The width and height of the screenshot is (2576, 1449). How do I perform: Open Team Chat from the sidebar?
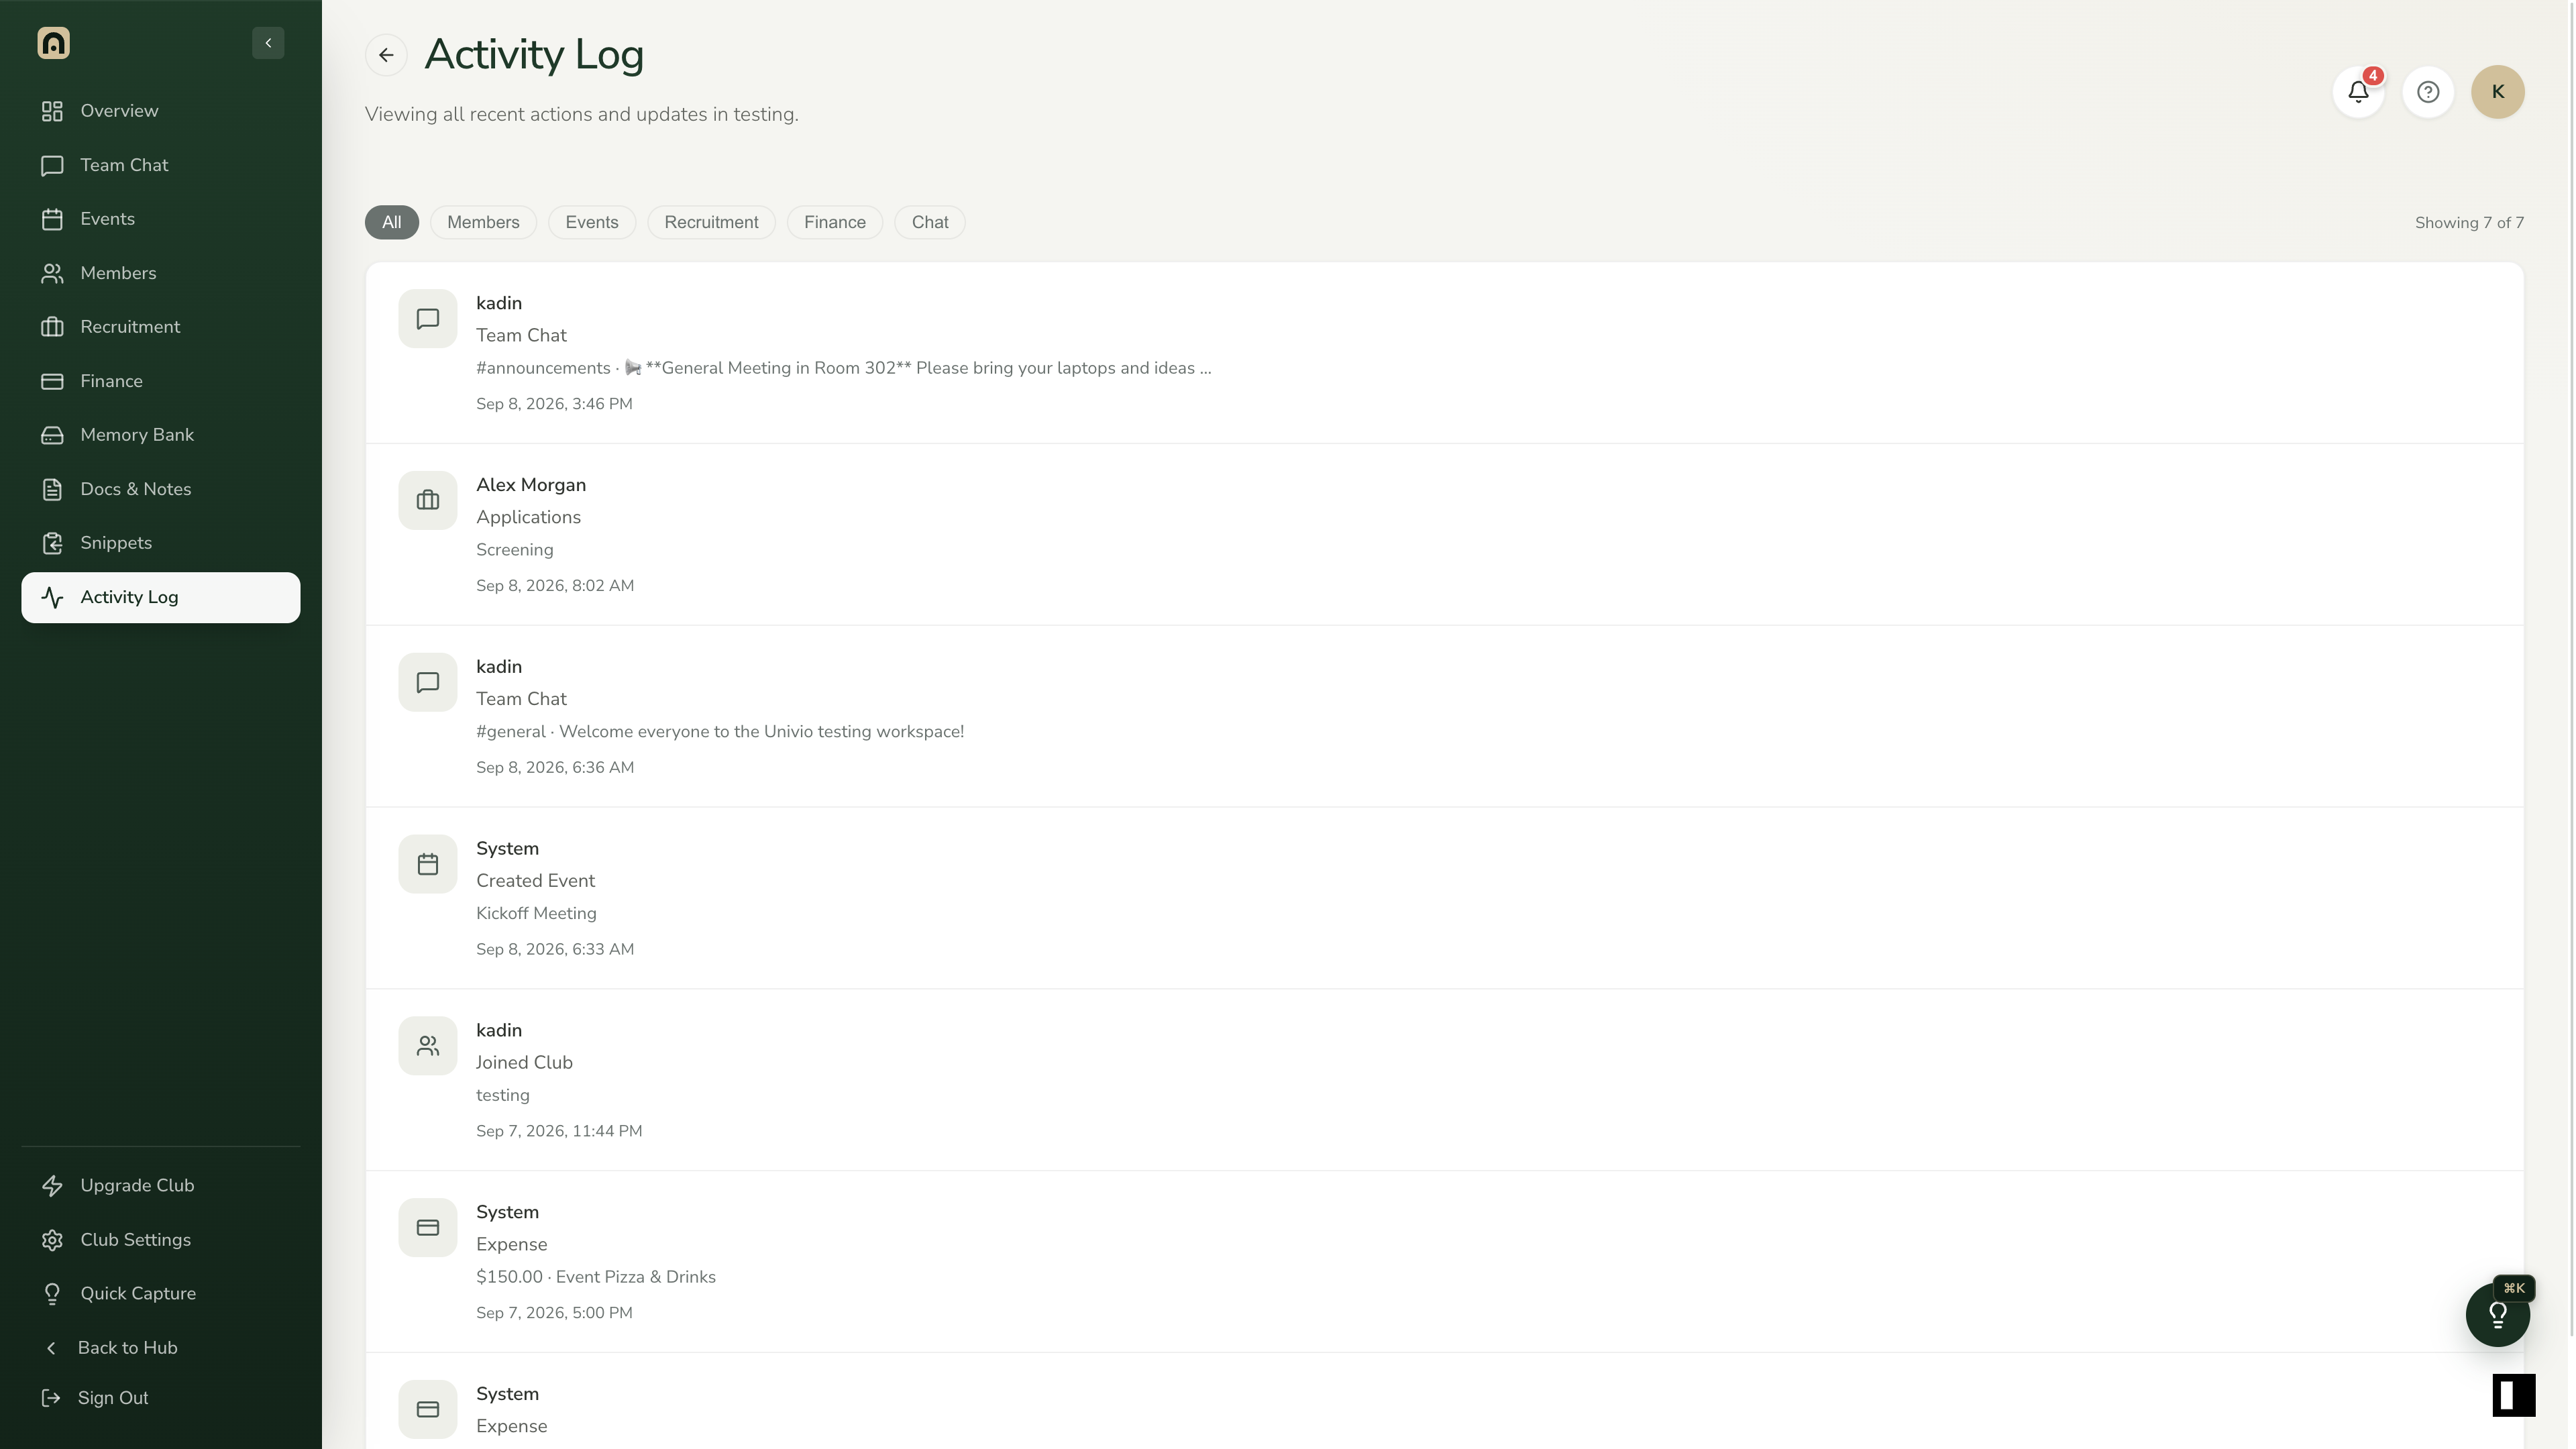160,165
